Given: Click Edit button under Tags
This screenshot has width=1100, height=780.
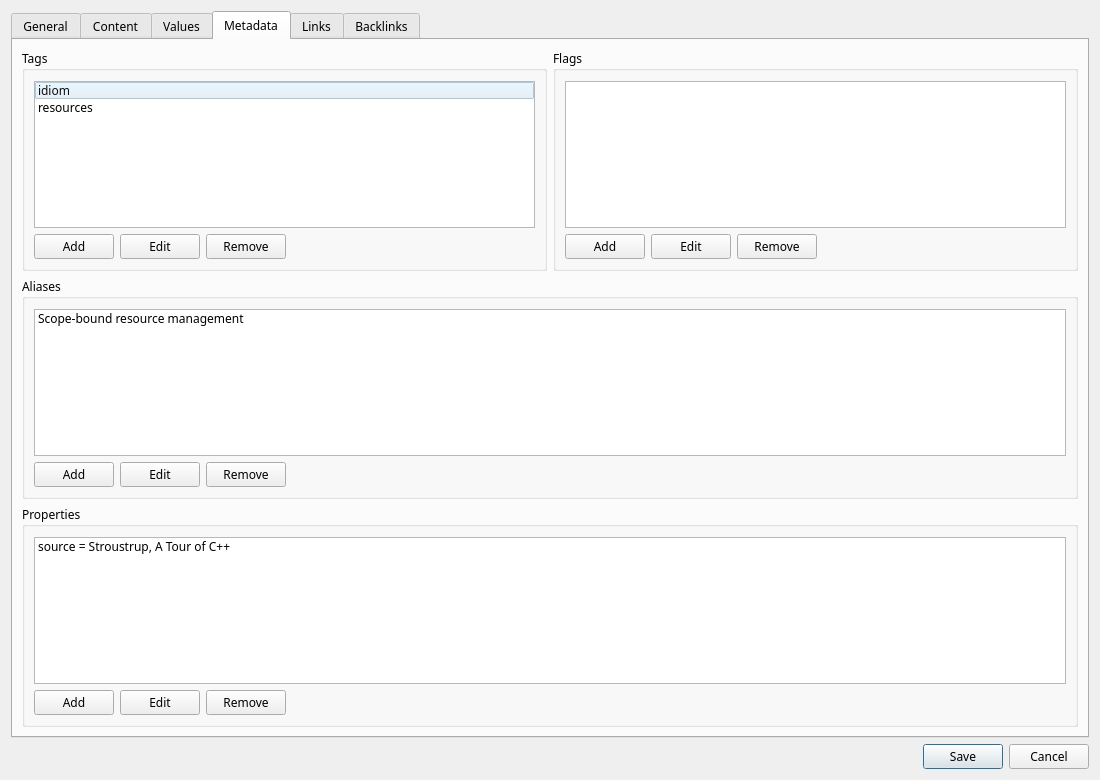Looking at the screenshot, I should pyautogui.click(x=160, y=246).
